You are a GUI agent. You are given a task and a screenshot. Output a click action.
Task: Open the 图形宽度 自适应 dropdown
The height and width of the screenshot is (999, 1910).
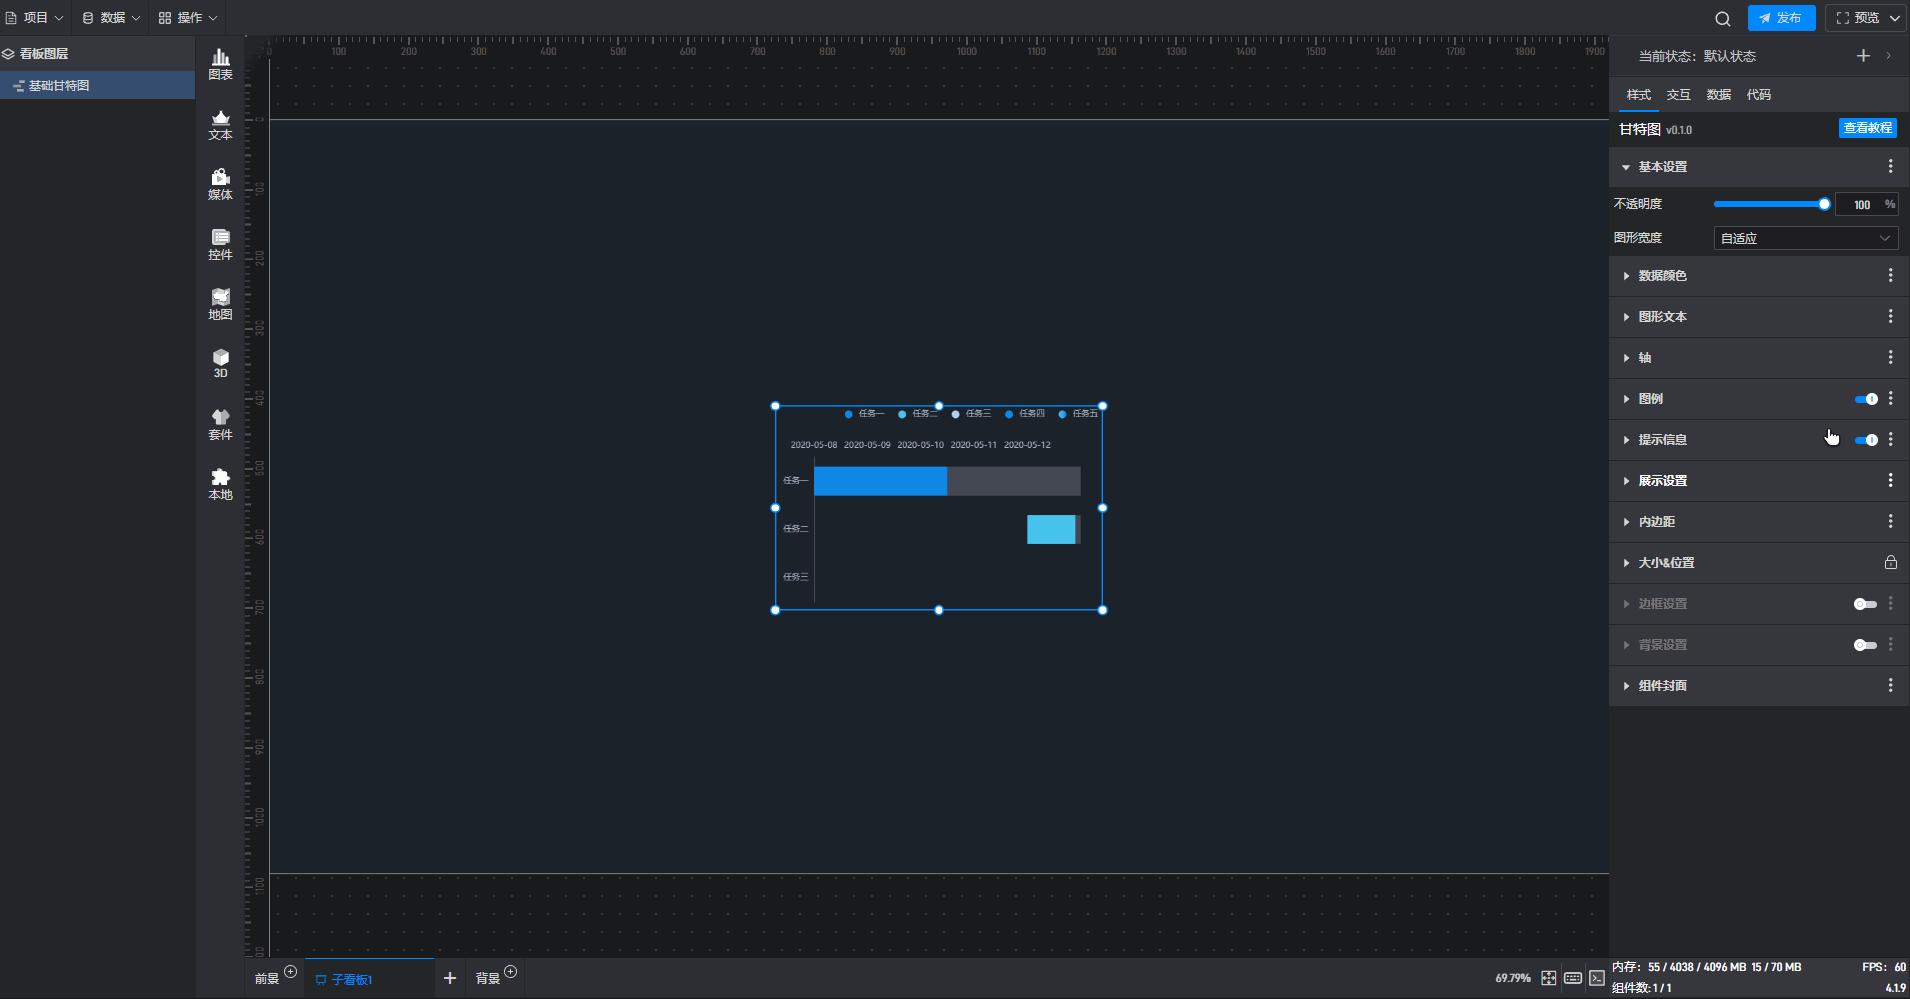pyautogui.click(x=1805, y=238)
